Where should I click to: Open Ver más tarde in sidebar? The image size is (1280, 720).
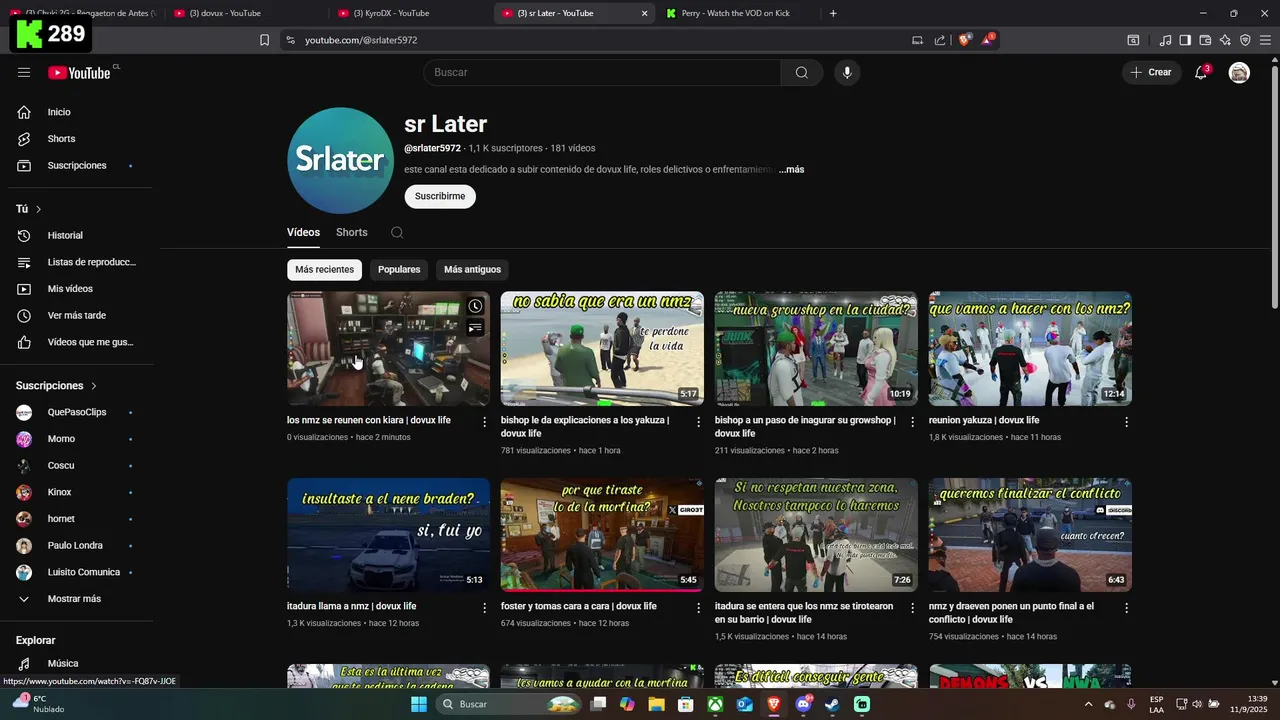coord(75,315)
